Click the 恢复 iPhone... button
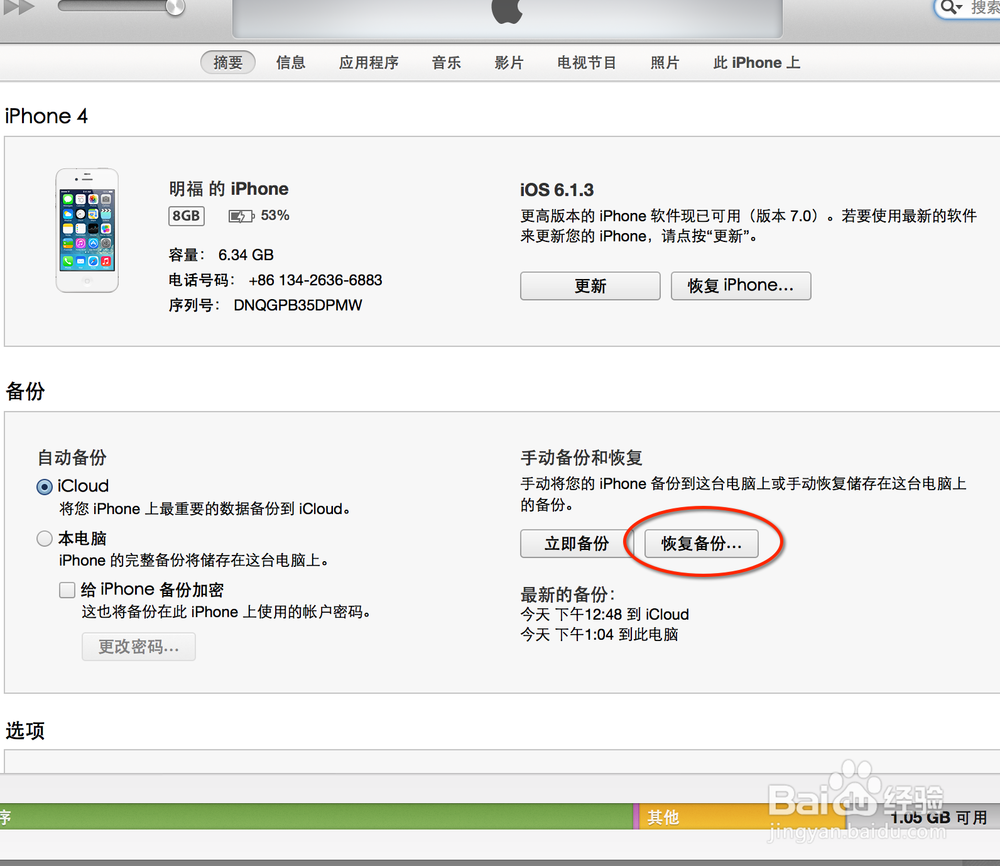Image resolution: width=1000 pixels, height=866 pixels. tap(740, 286)
